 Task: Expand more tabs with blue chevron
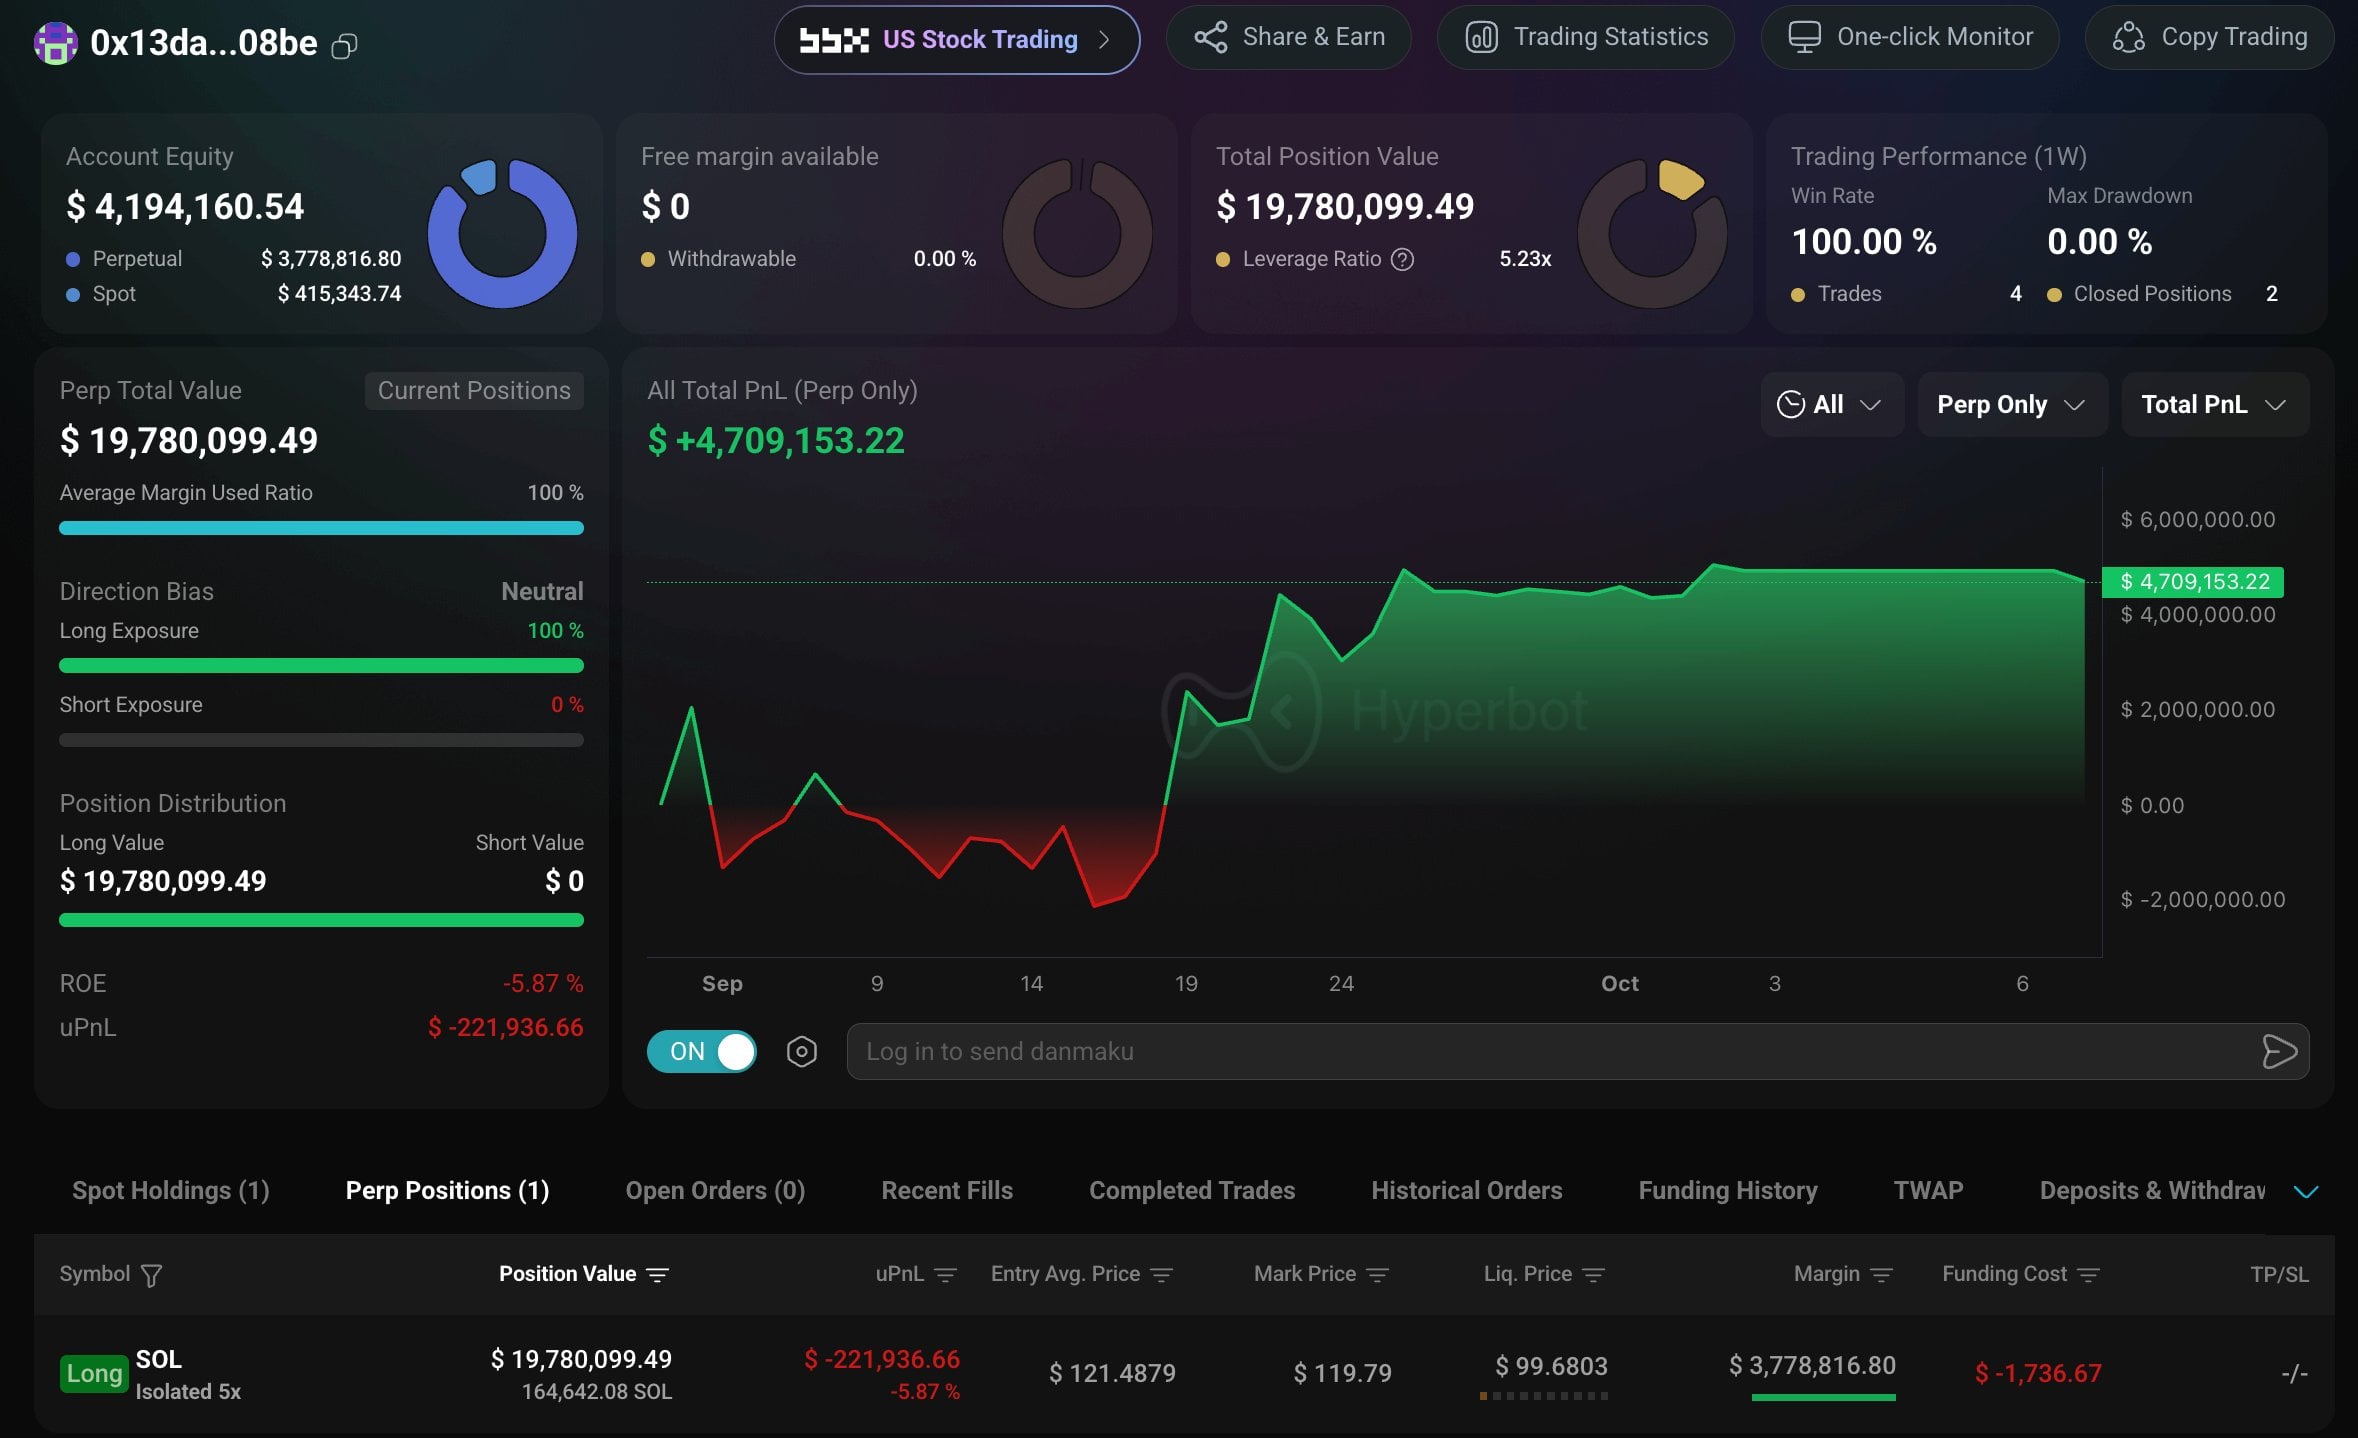(x=2306, y=1191)
